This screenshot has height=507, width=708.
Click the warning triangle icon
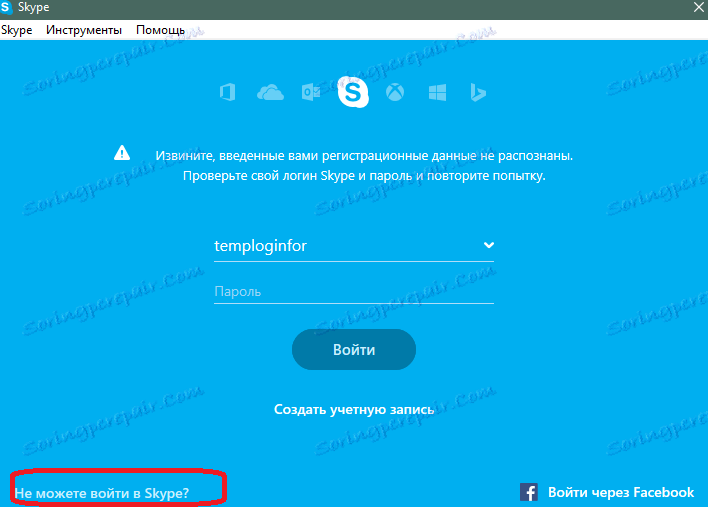click(122, 153)
